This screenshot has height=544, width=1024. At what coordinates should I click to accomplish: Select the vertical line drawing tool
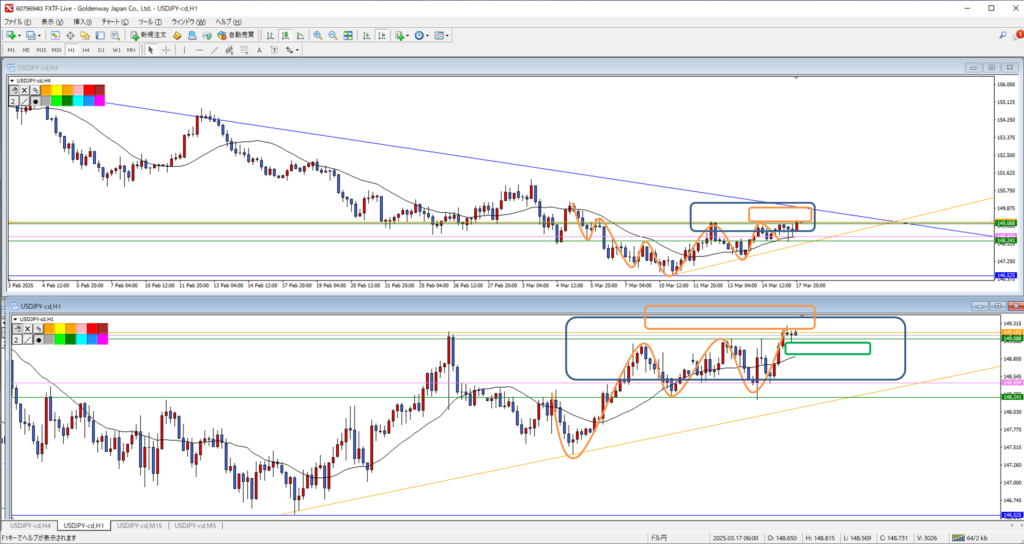[x=186, y=50]
